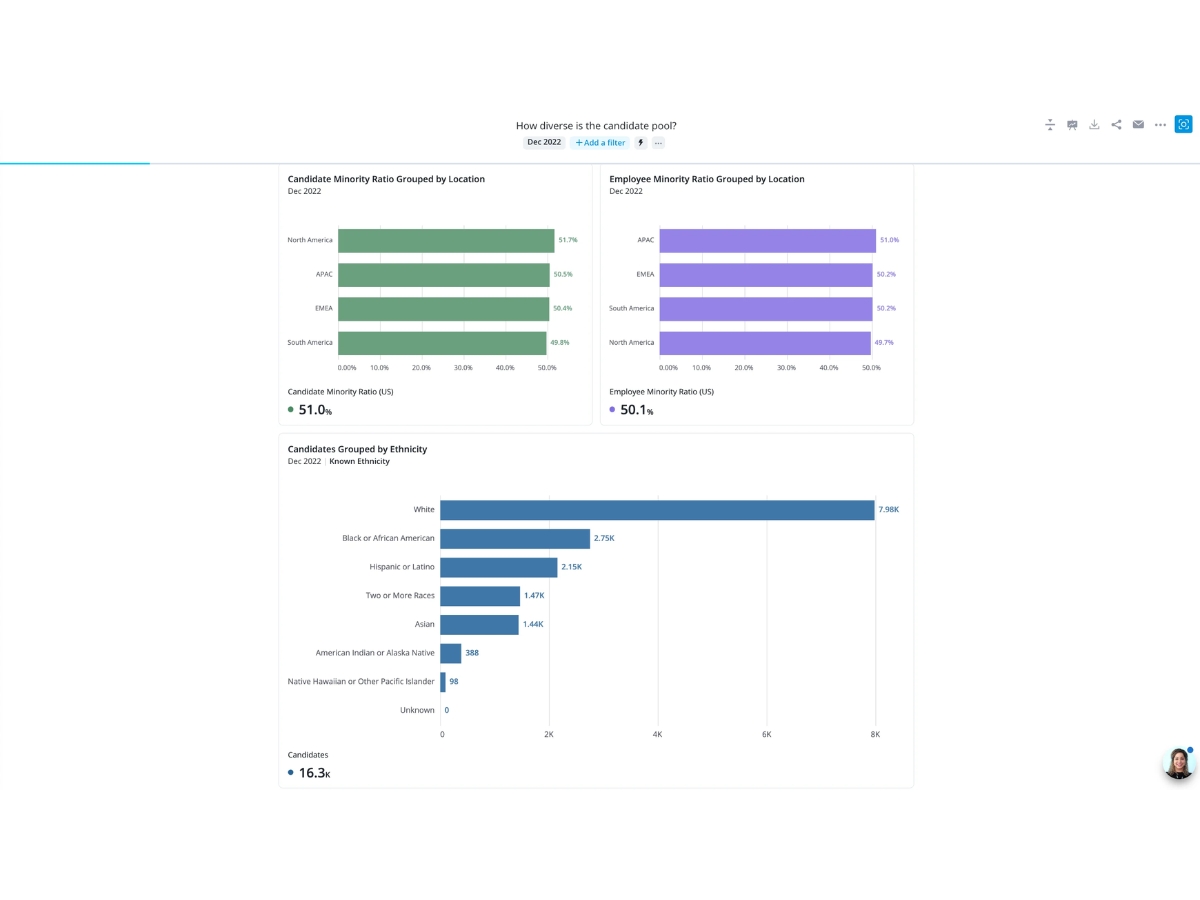Click the Asian ethnicity bar

click(x=479, y=624)
